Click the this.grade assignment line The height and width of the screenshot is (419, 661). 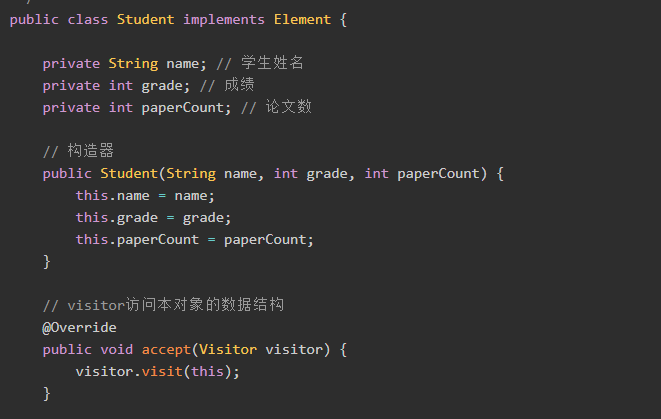(x=153, y=218)
